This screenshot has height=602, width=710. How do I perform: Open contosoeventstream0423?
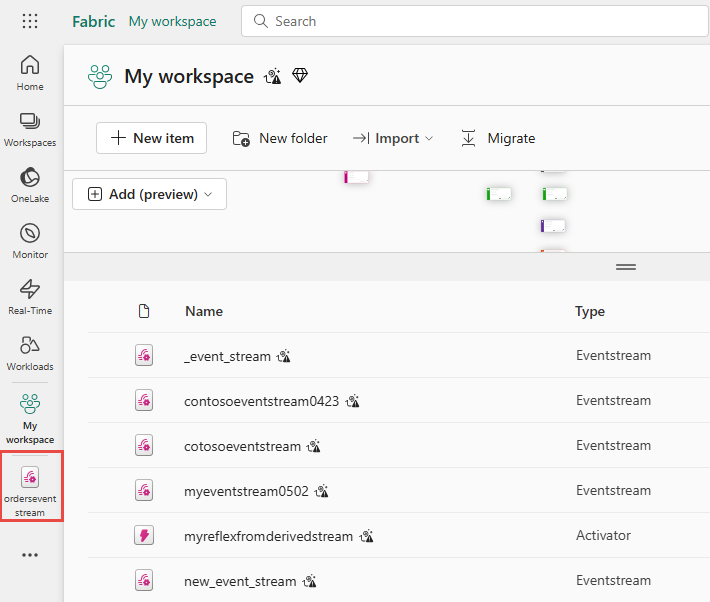[261, 401]
